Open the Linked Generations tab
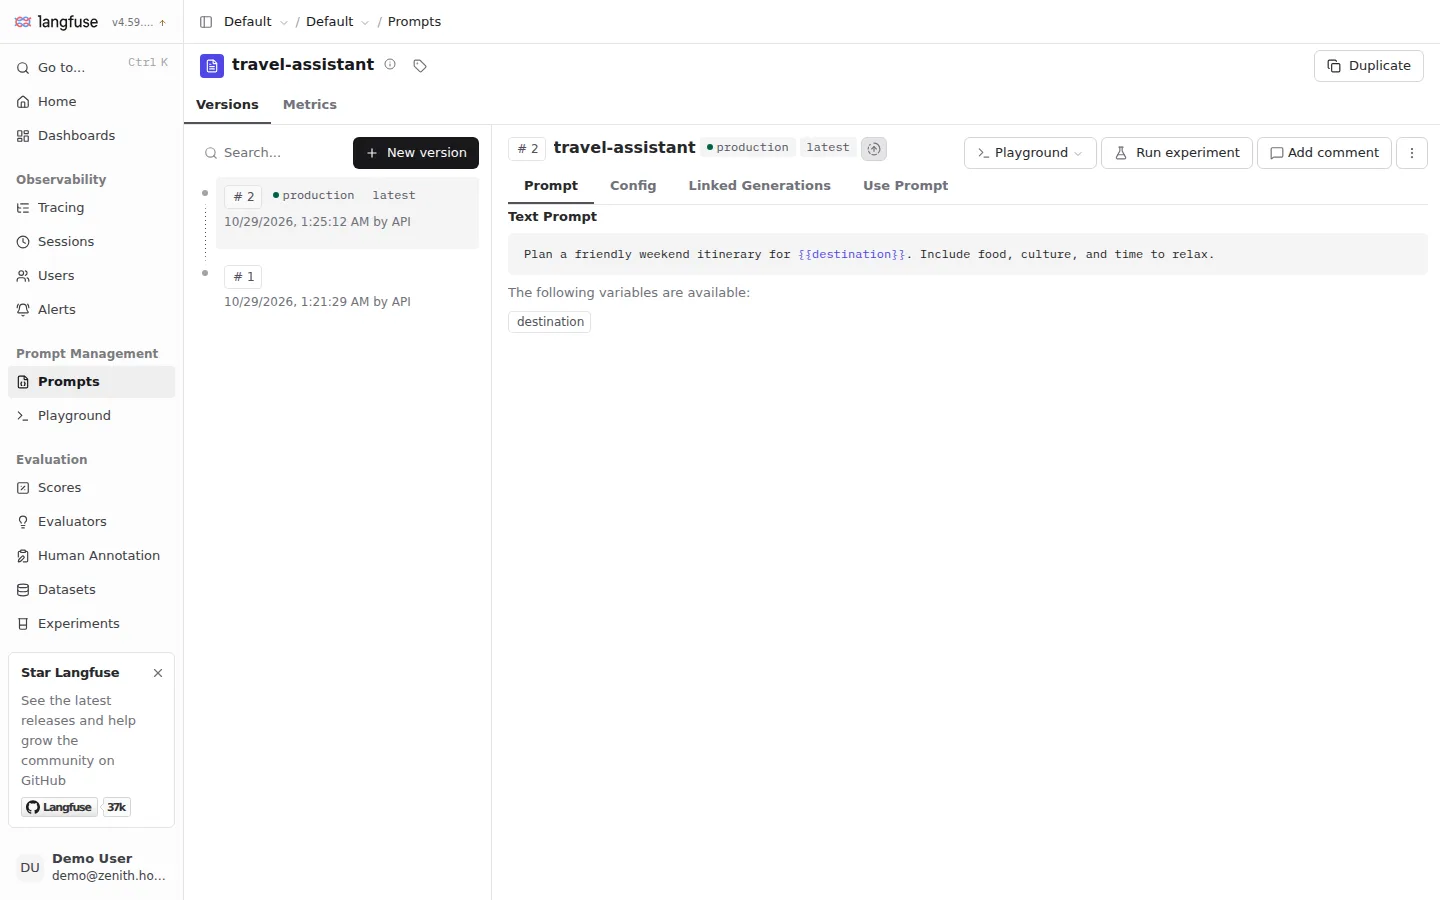The width and height of the screenshot is (1440, 900). pos(760,186)
